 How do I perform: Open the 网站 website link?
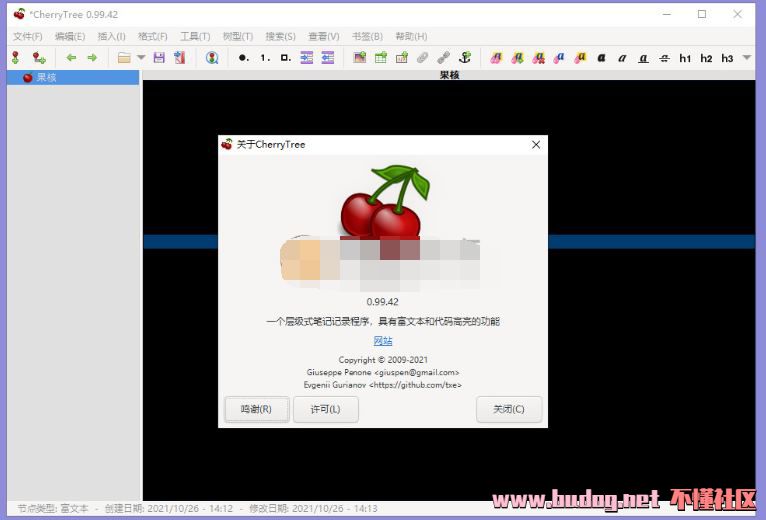pyautogui.click(x=383, y=341)
